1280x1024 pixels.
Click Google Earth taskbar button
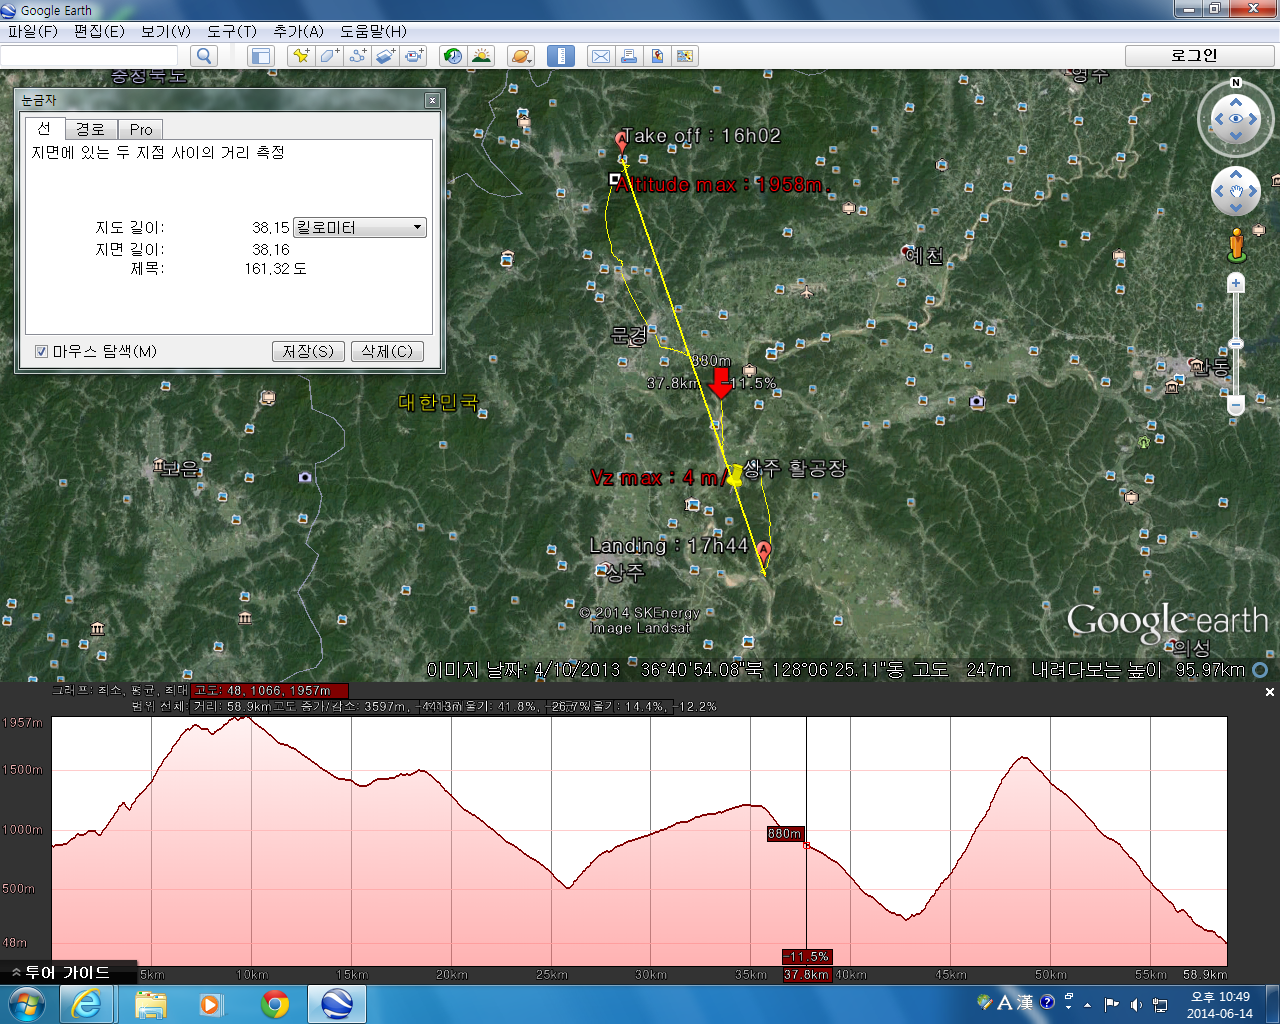point(337,1004)
